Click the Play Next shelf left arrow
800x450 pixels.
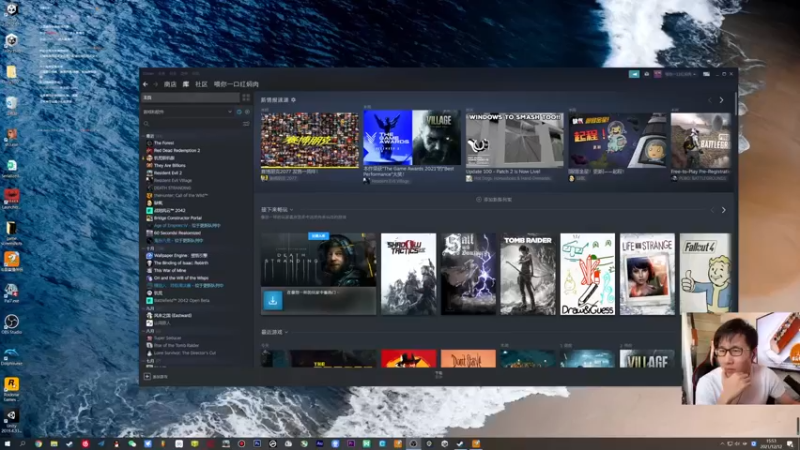coord(712,210)
